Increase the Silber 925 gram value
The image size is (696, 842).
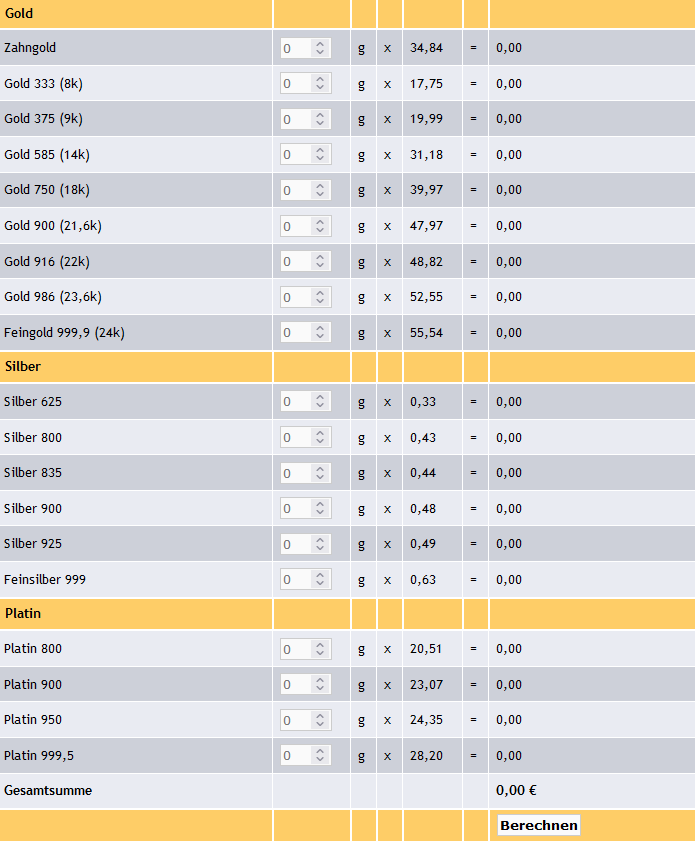[x=320, y=540]
